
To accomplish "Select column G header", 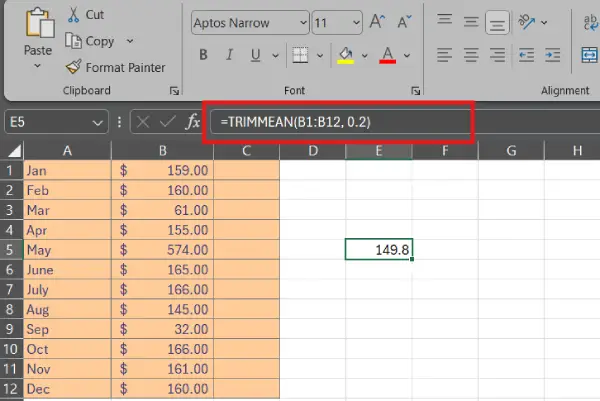I will coord(511,151).
